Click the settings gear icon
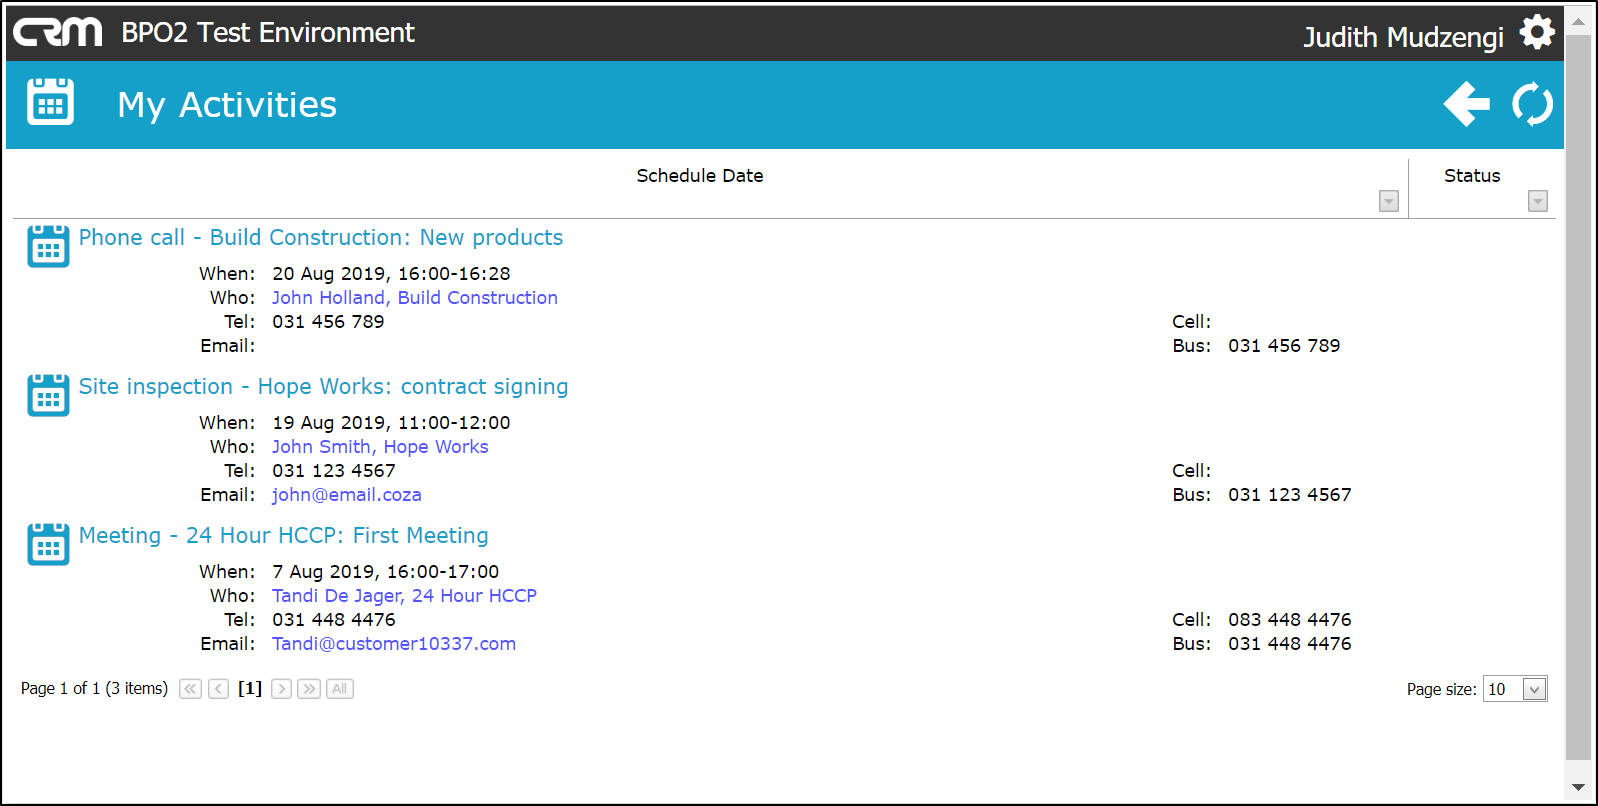 (1536, 33)
